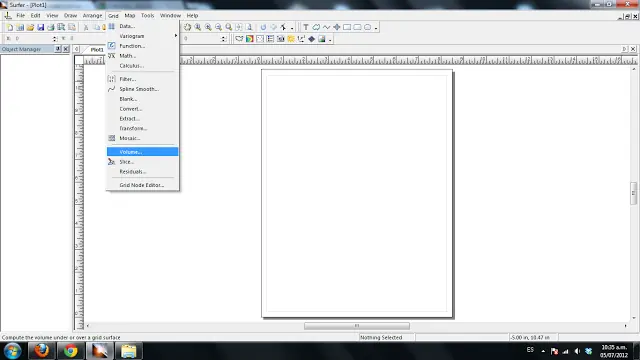Click the rotation field stepper arrows
640x360 pixels.
click(x=223, y=39)
